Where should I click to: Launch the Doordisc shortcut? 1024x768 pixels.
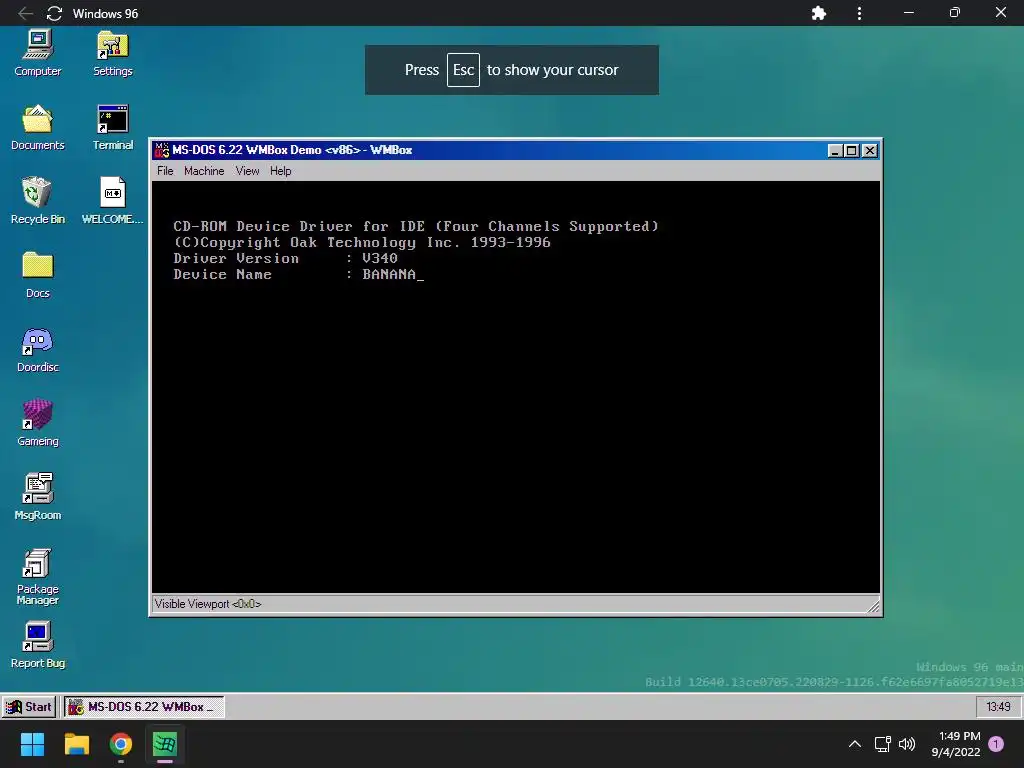pos(37,349)
